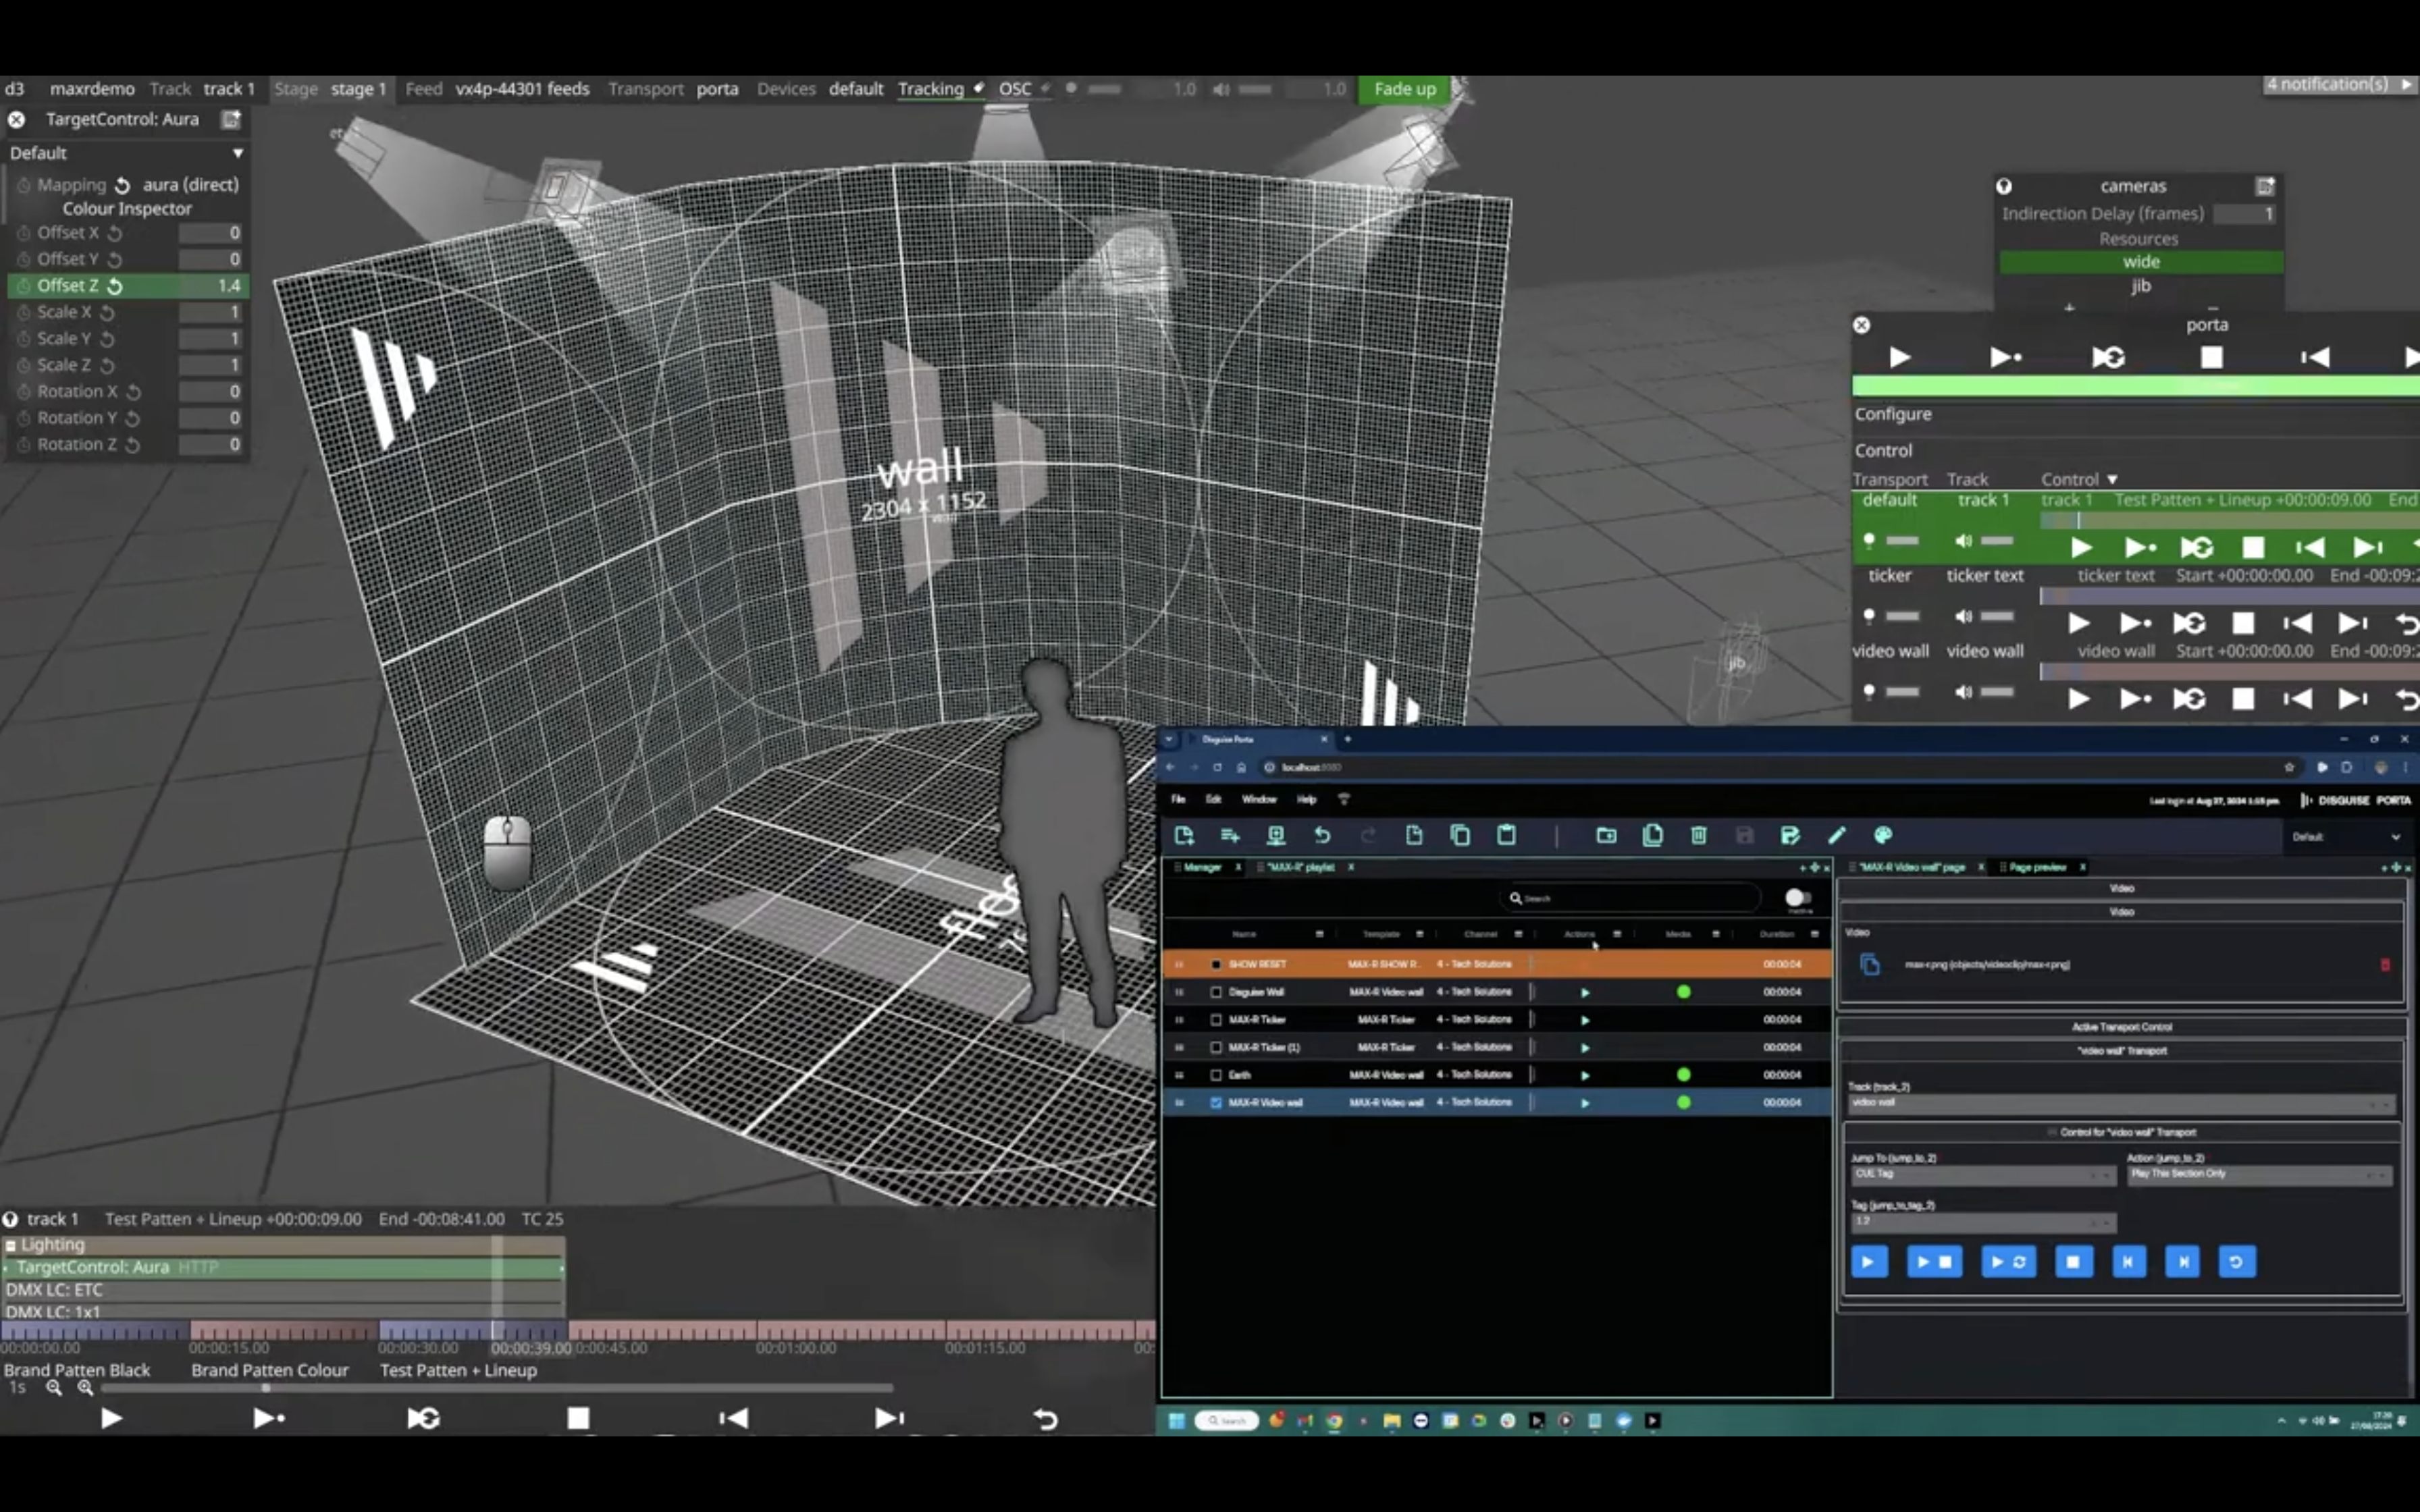Click zoom in magnifier on timeline

pyautogui.click(x=85, y=1387)
